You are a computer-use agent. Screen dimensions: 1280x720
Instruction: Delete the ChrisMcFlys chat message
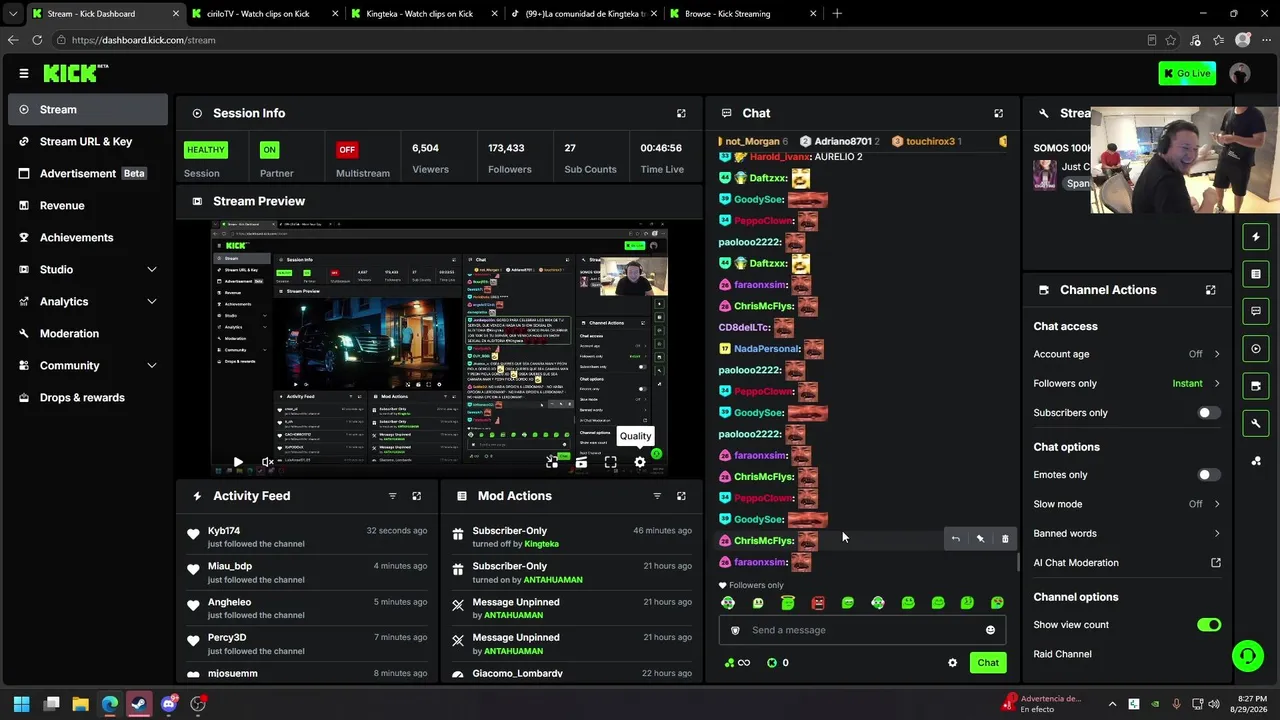[1005, 539]
